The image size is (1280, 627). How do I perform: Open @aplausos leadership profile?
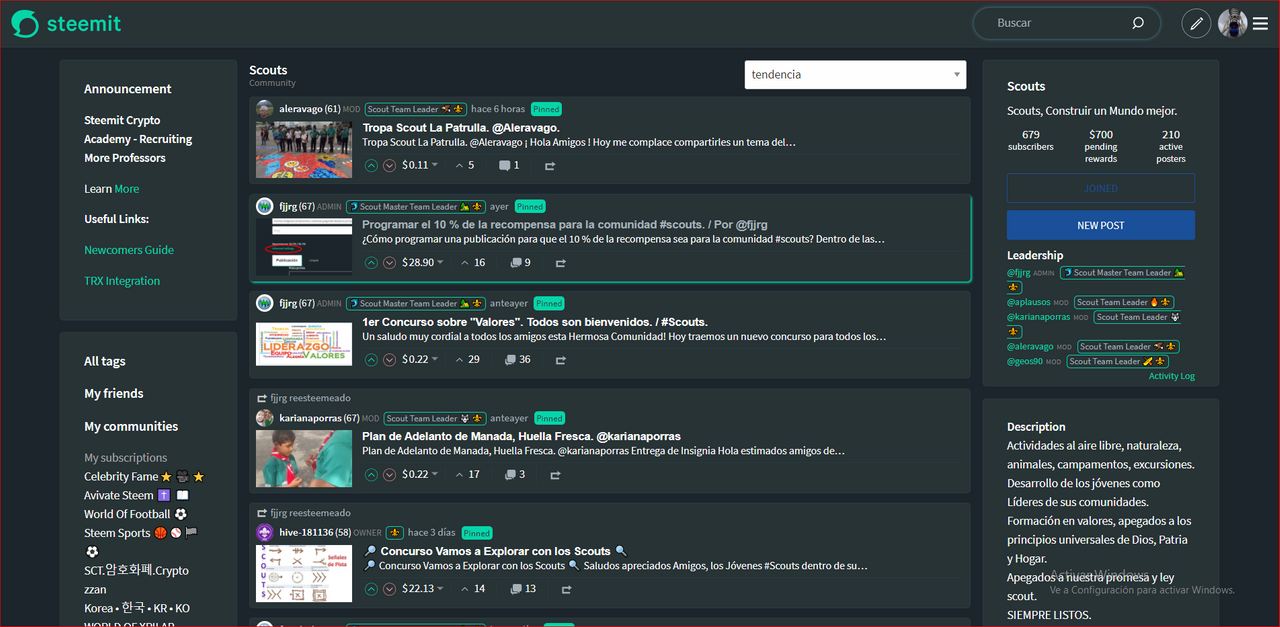click(1028, 302)
